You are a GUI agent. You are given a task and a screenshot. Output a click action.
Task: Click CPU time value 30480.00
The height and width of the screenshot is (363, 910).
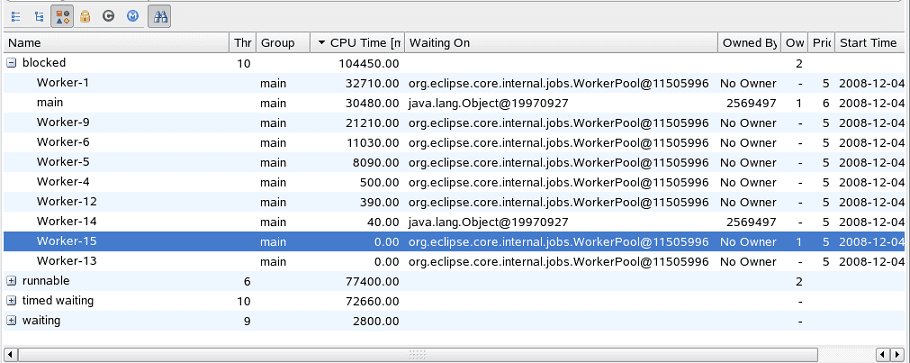tap(371, 103)
